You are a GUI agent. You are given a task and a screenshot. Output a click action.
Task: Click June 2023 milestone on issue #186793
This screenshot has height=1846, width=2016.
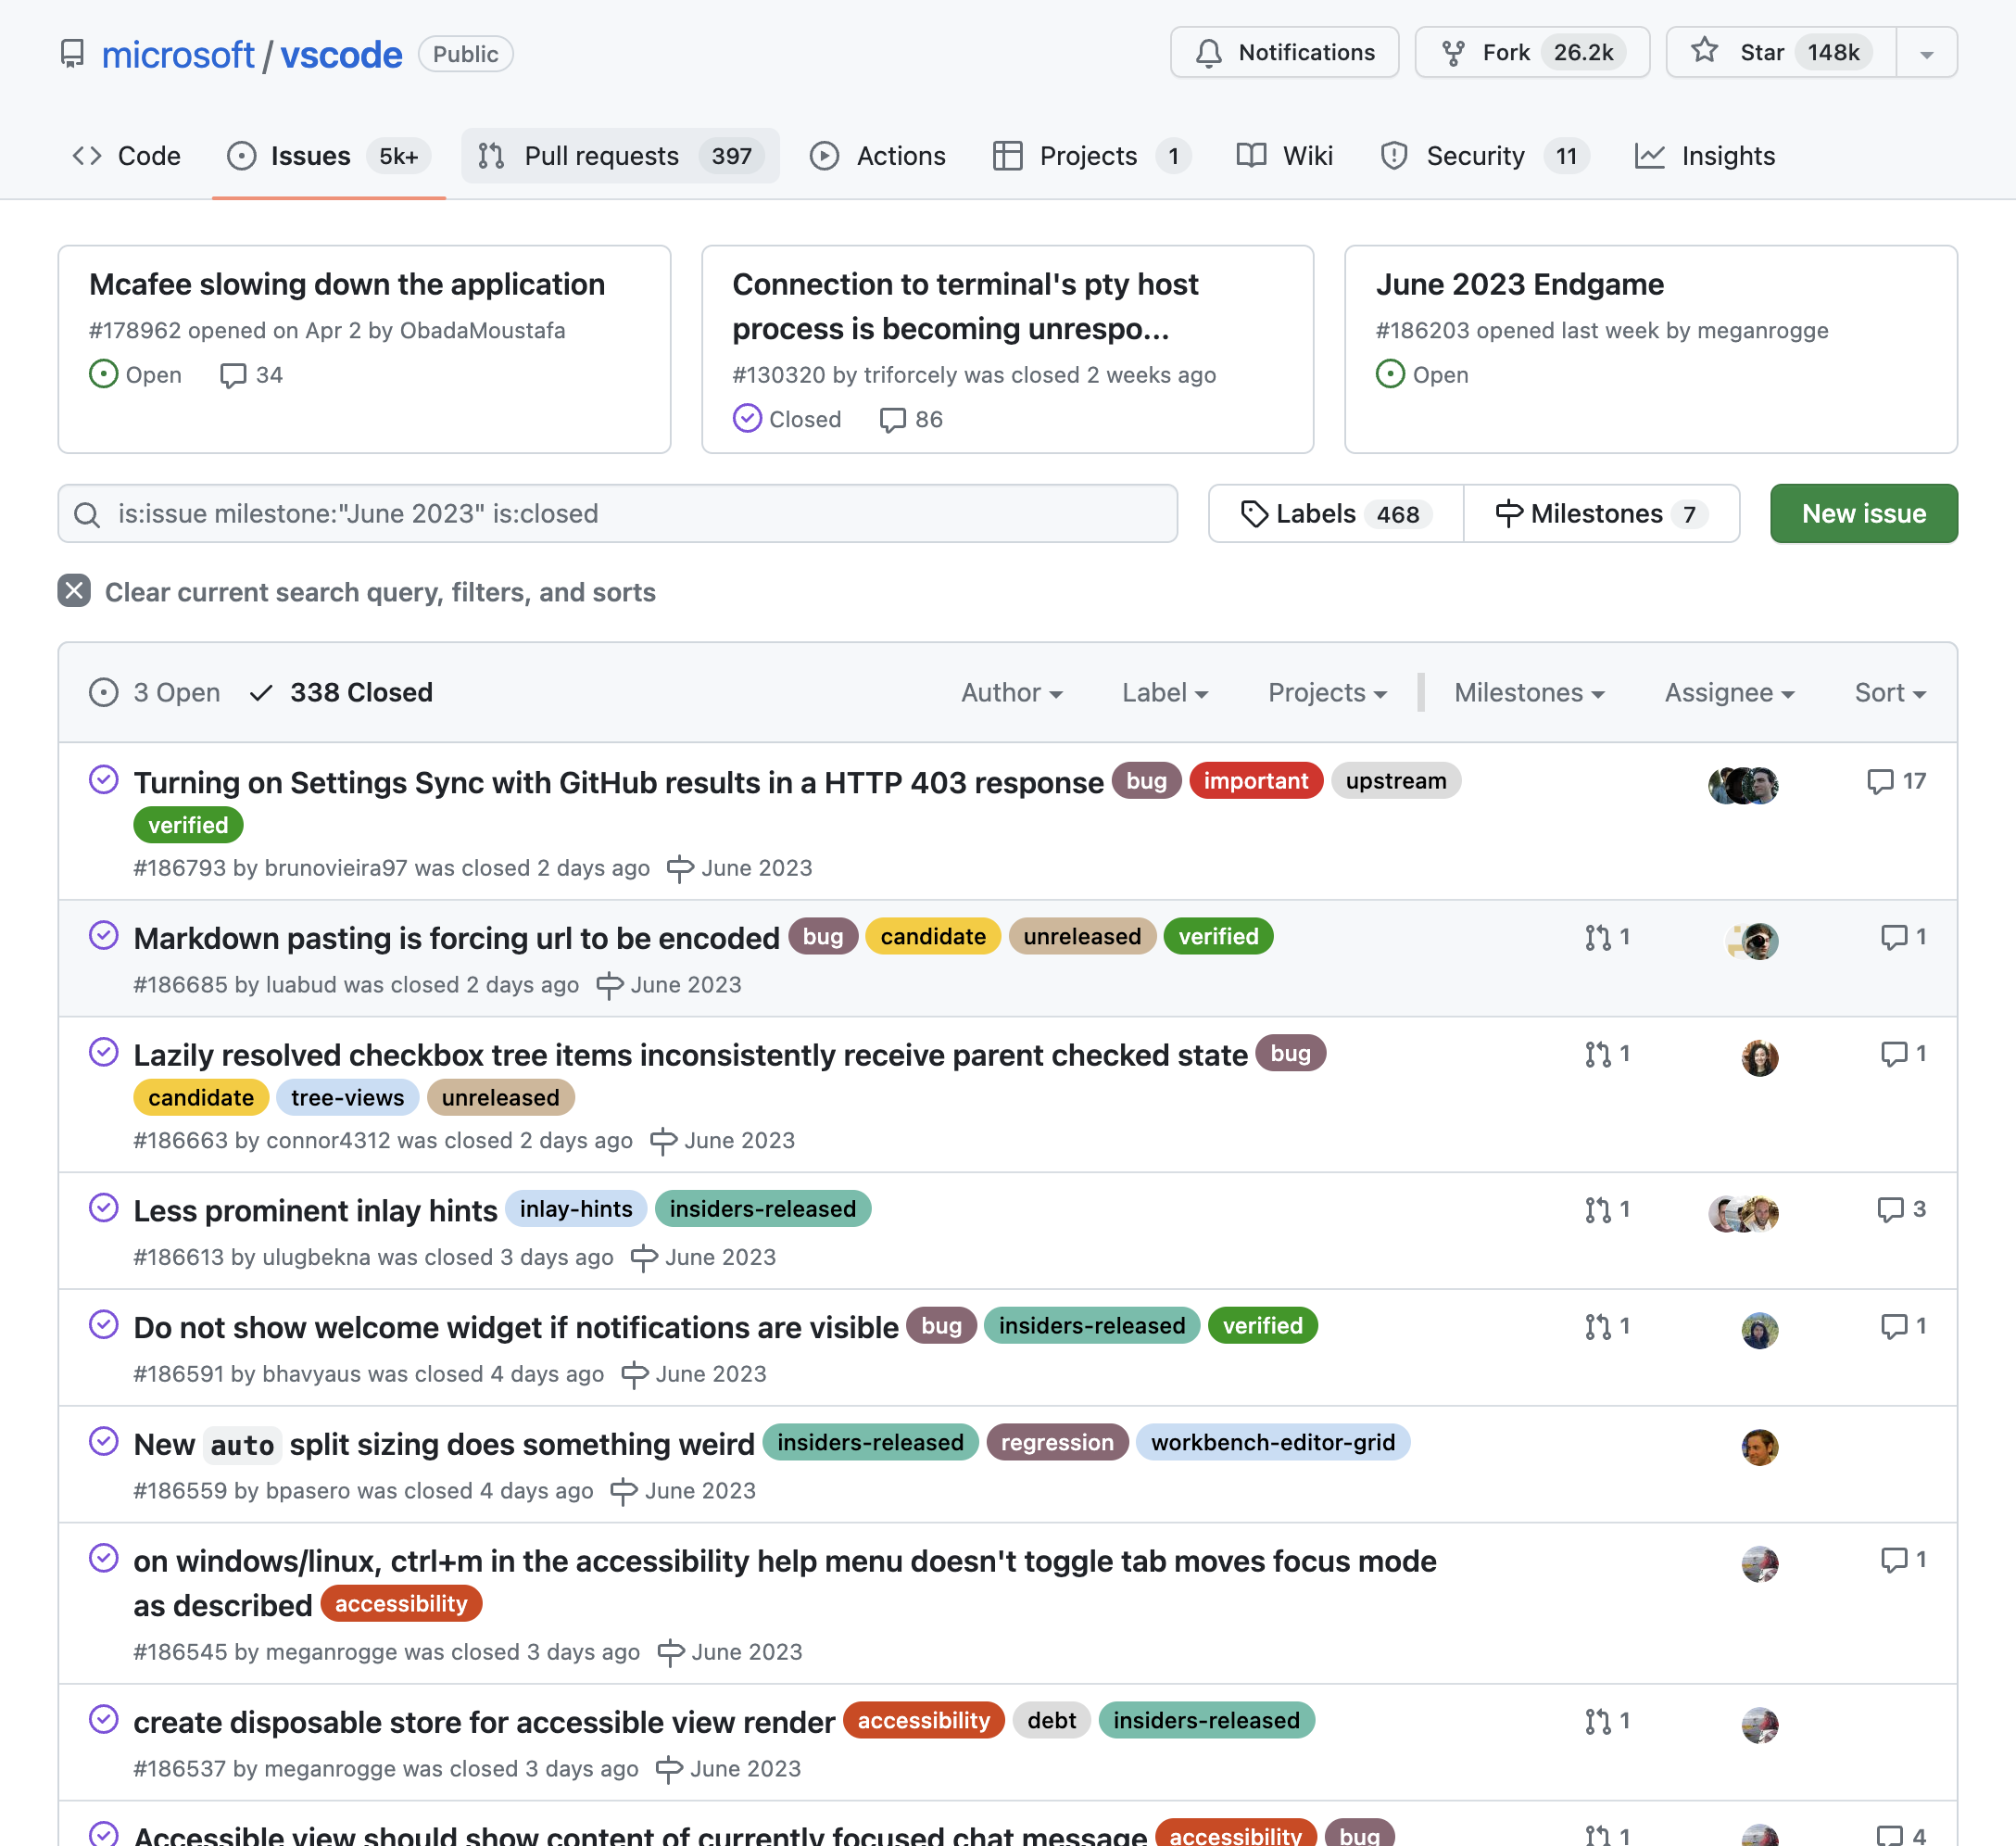pos(740,868)
